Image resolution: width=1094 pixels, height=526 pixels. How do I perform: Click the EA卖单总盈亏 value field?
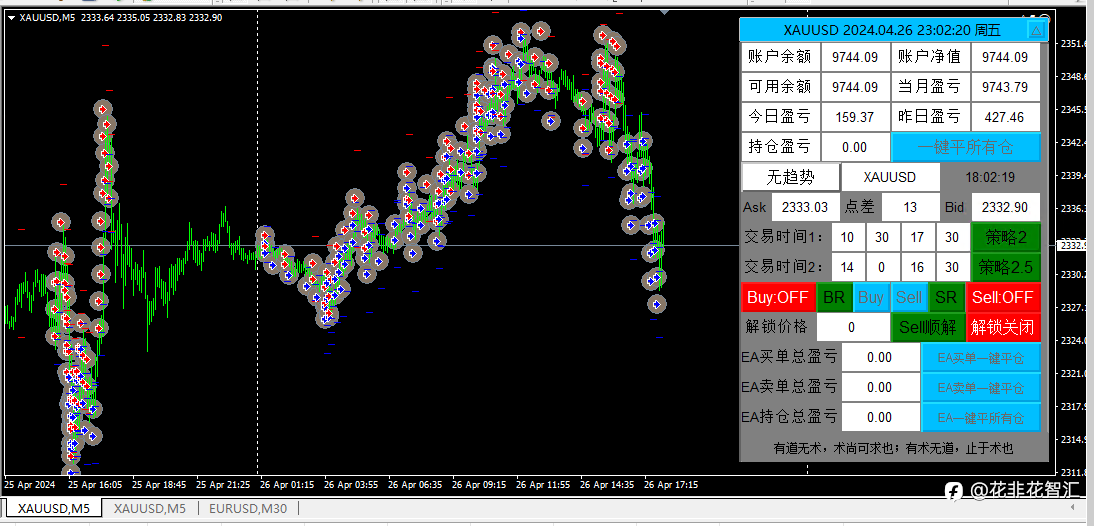click(880, 387)
